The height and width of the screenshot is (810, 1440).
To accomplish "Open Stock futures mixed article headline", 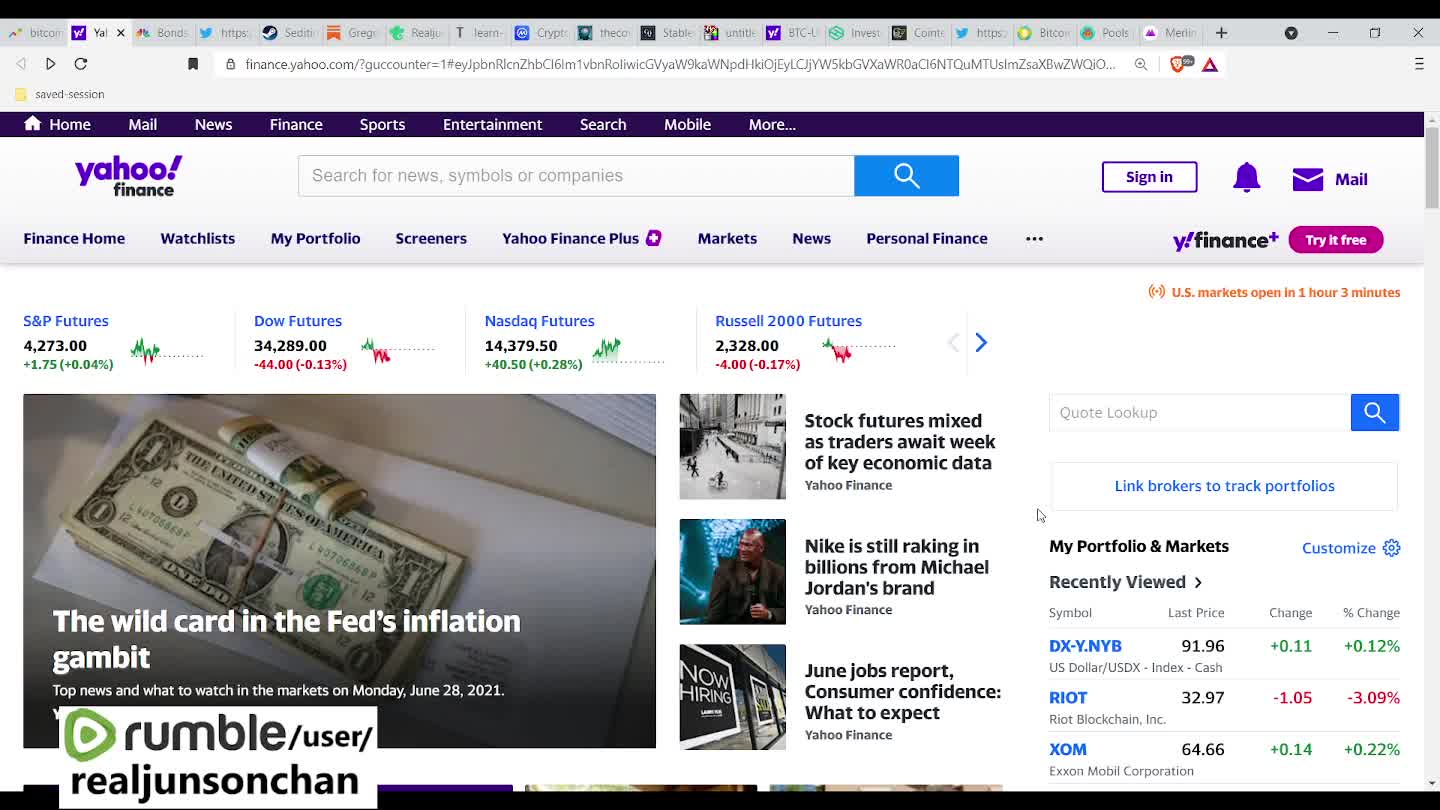I will (900, 442).
